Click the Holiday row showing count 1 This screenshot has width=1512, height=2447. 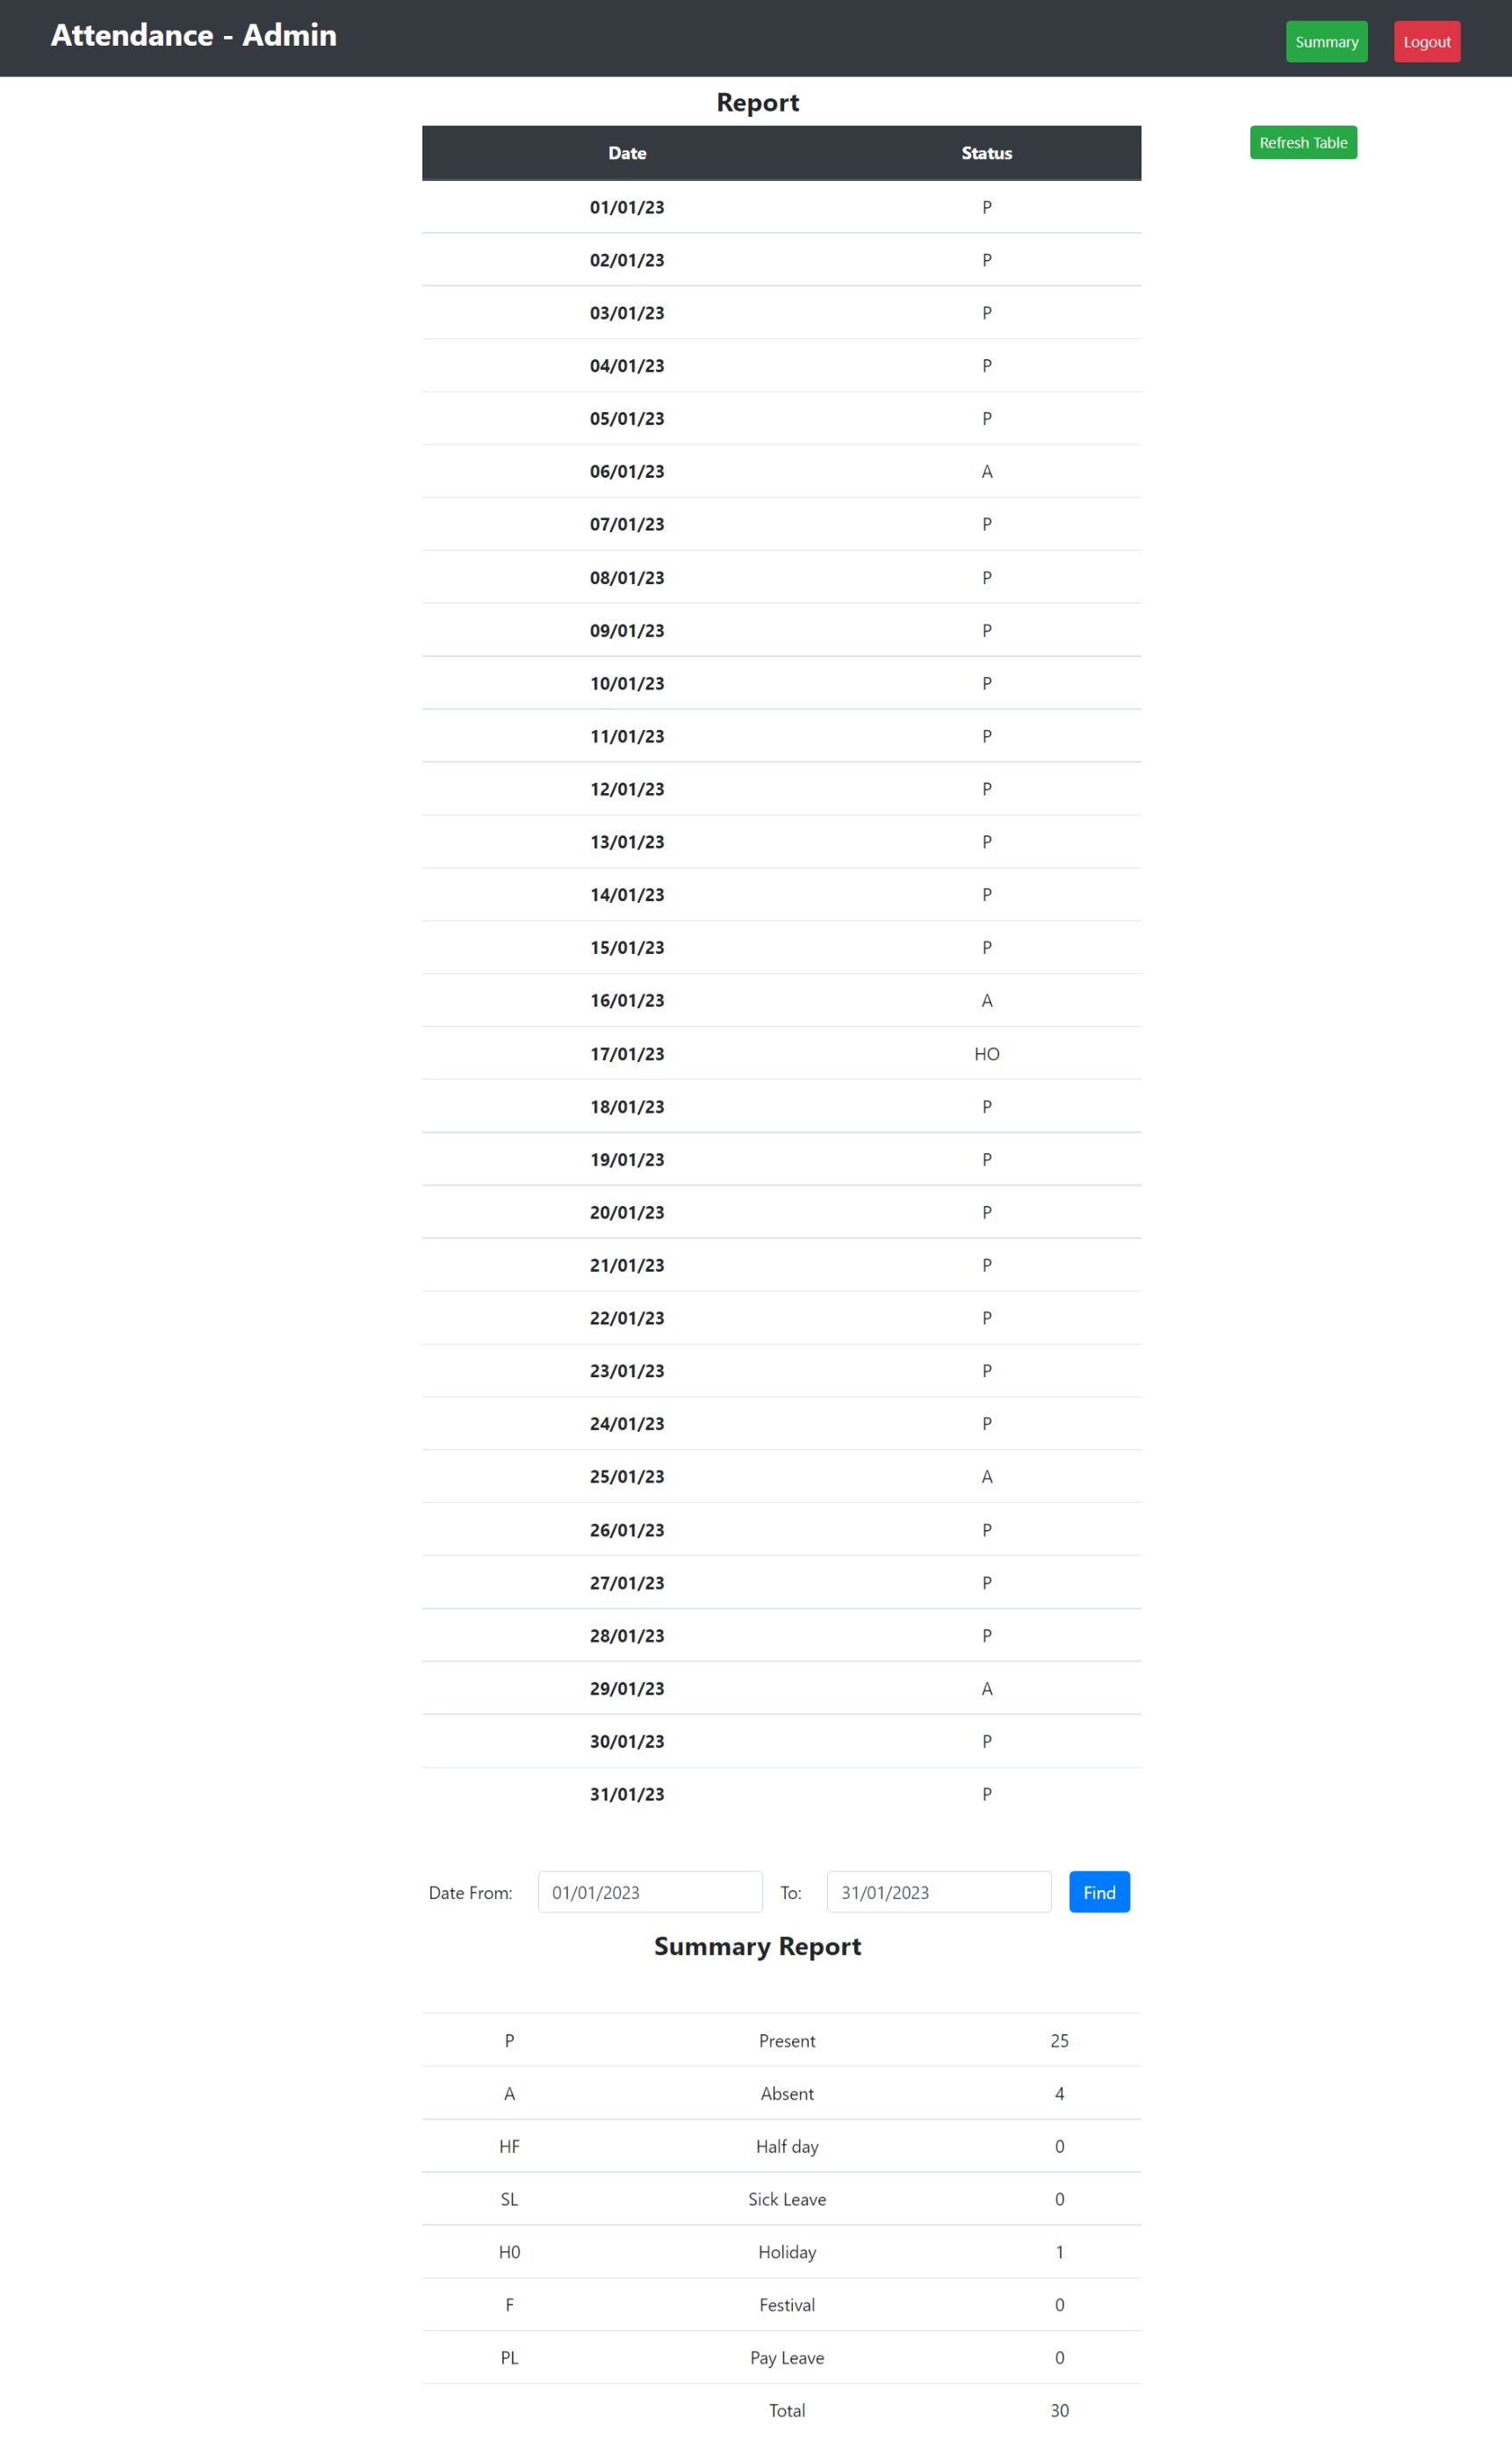tap(786, 2252)
